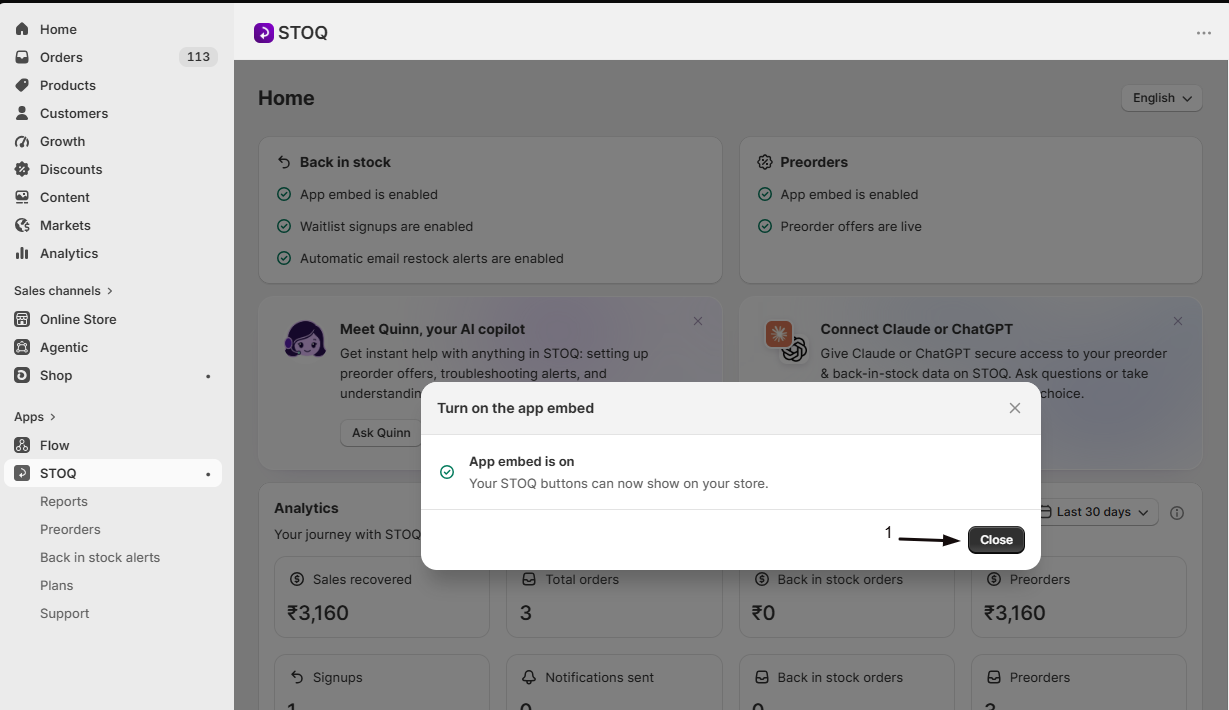Screen dimensions: 1229x710
Task: Click the Back in stock card check for app embed
Action: click(x=284, y=194)
